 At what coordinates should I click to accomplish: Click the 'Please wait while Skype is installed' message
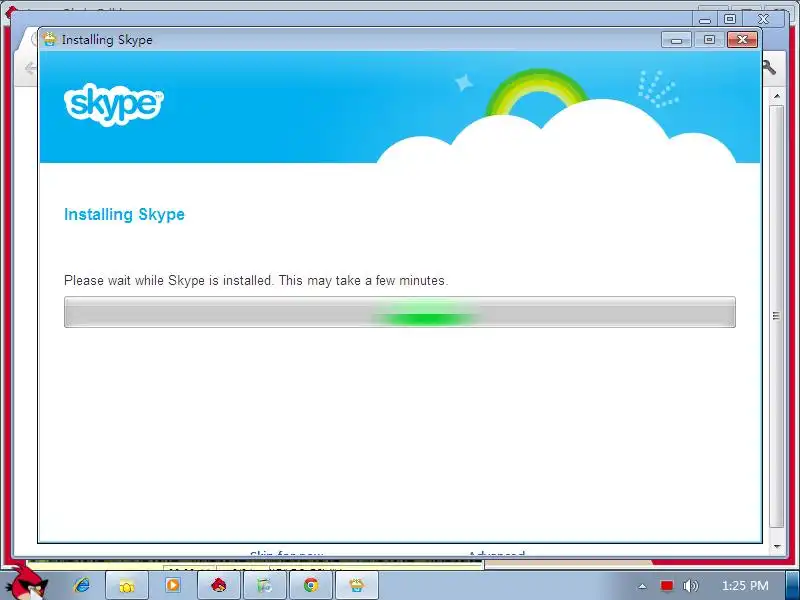[256, 281]
